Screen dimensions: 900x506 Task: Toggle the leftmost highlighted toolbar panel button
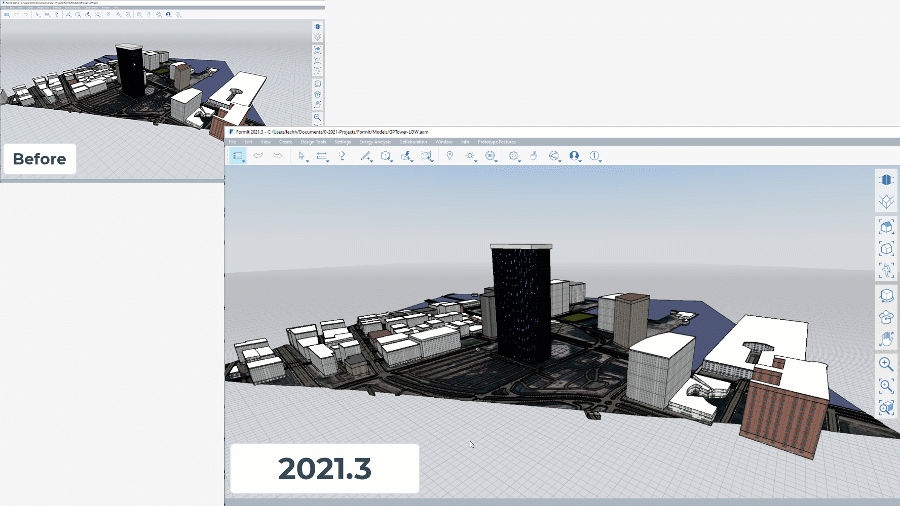point(237,156)
